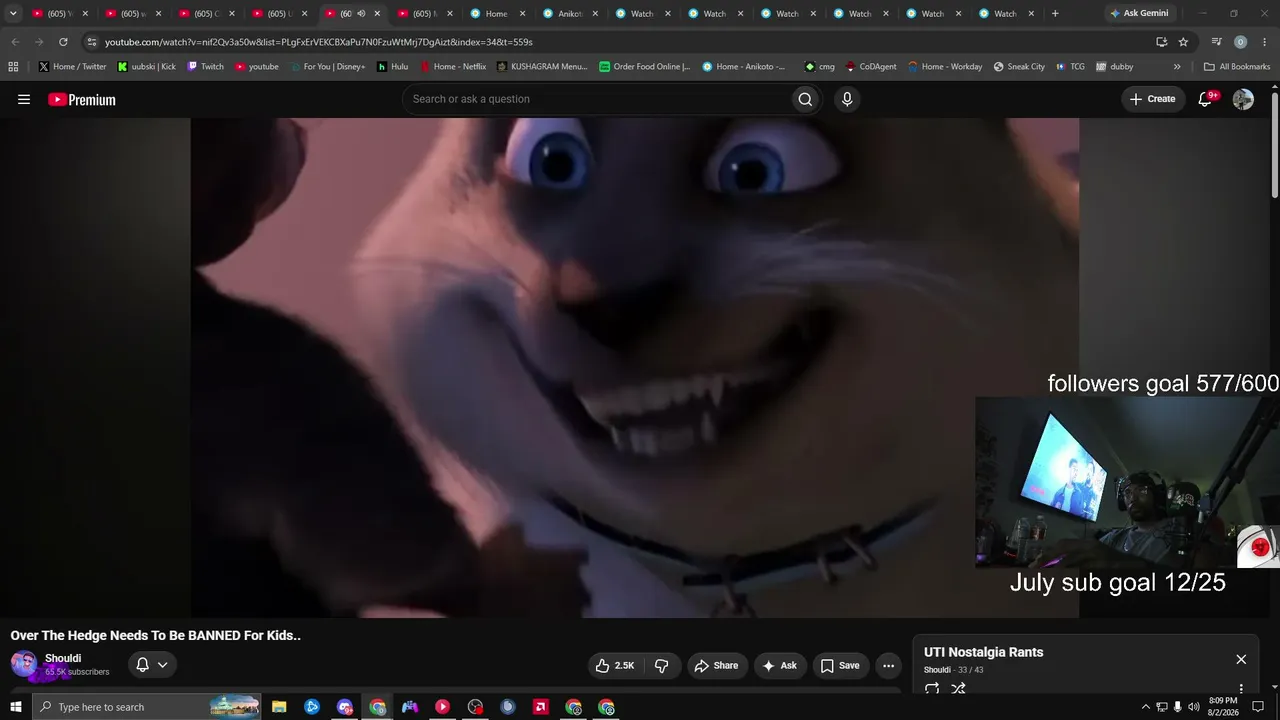Open the UTI Nostalgia Rants playlist title
This screenshot has width=1280, height=720.
983,652
